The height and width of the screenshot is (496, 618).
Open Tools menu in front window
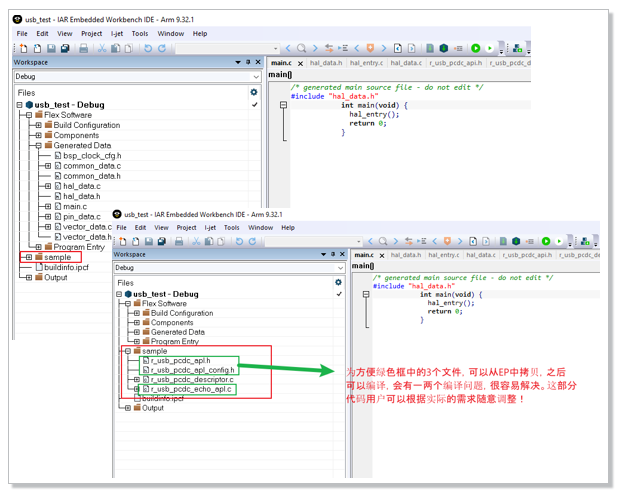point(232,227)
